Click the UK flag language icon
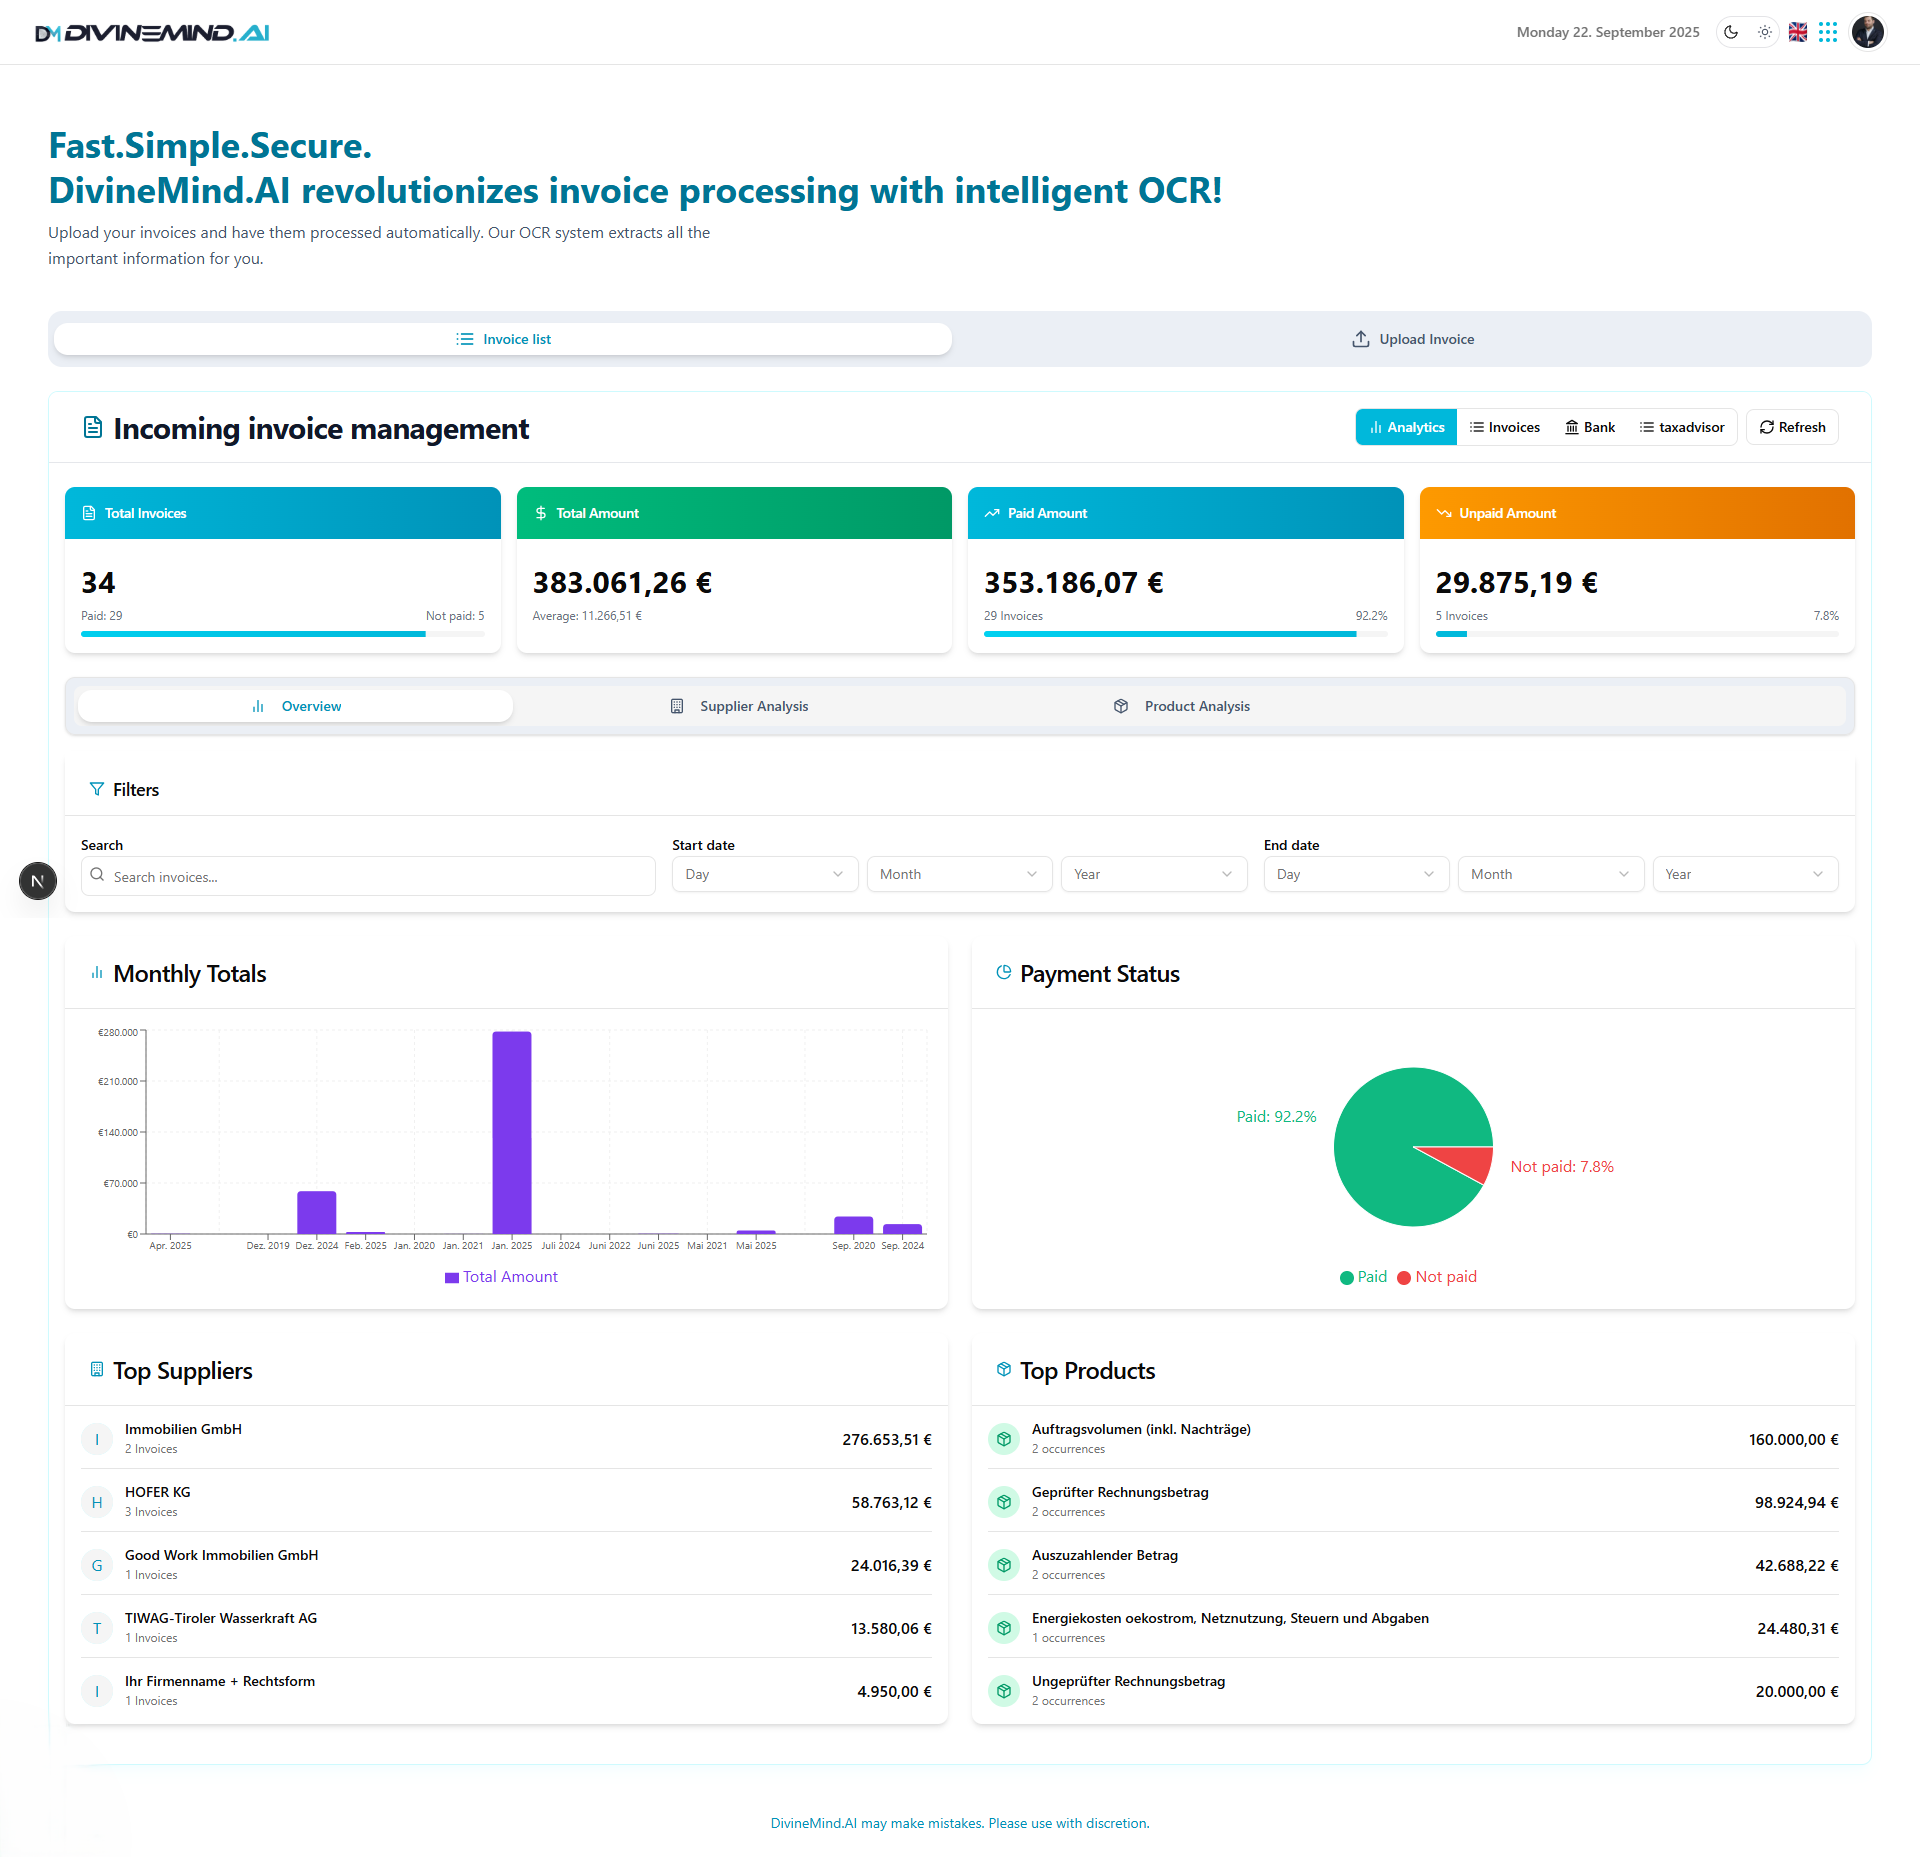Viewport: 1920px width, 1857px height. 1798,32
